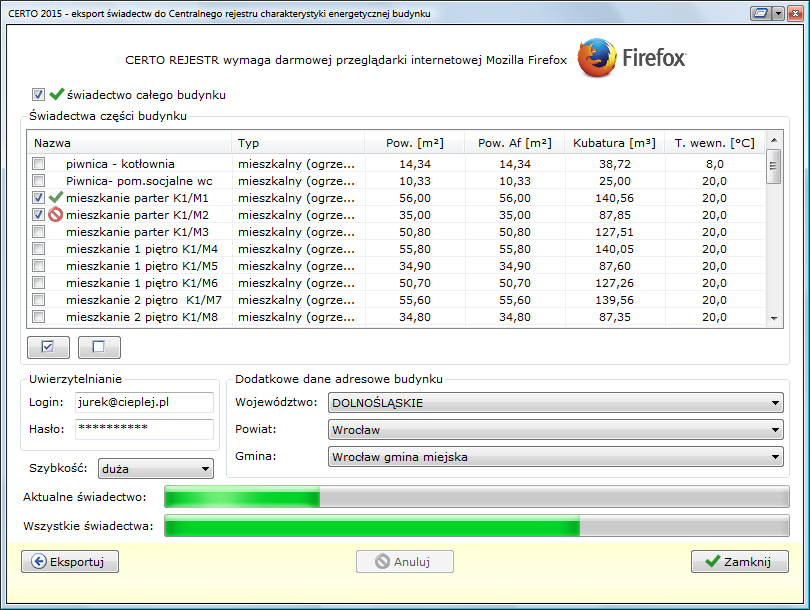Sort by Pow. [m²] column header
The image size is (810, 610).
(415, 143)
